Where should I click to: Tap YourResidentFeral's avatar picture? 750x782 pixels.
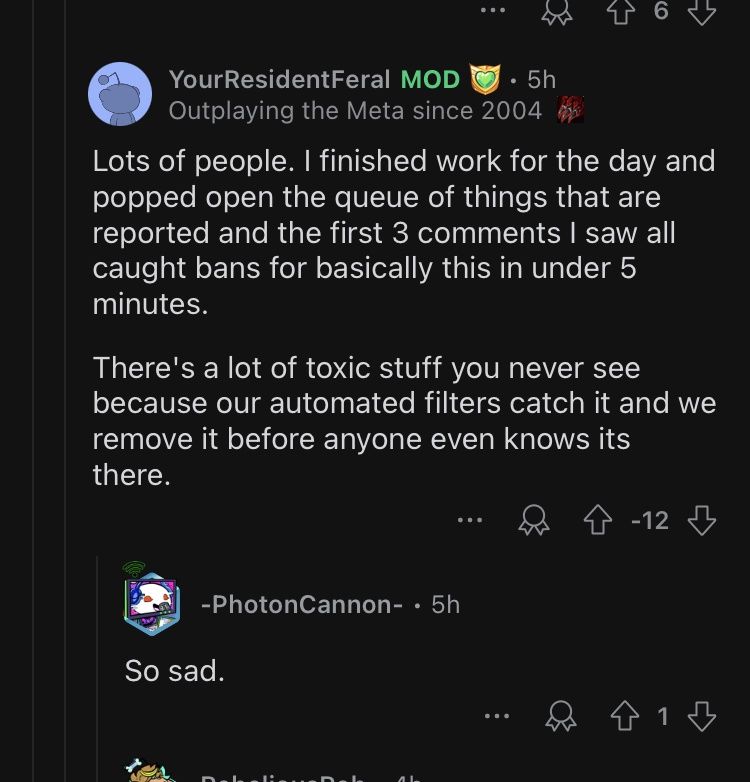(120, 94)
